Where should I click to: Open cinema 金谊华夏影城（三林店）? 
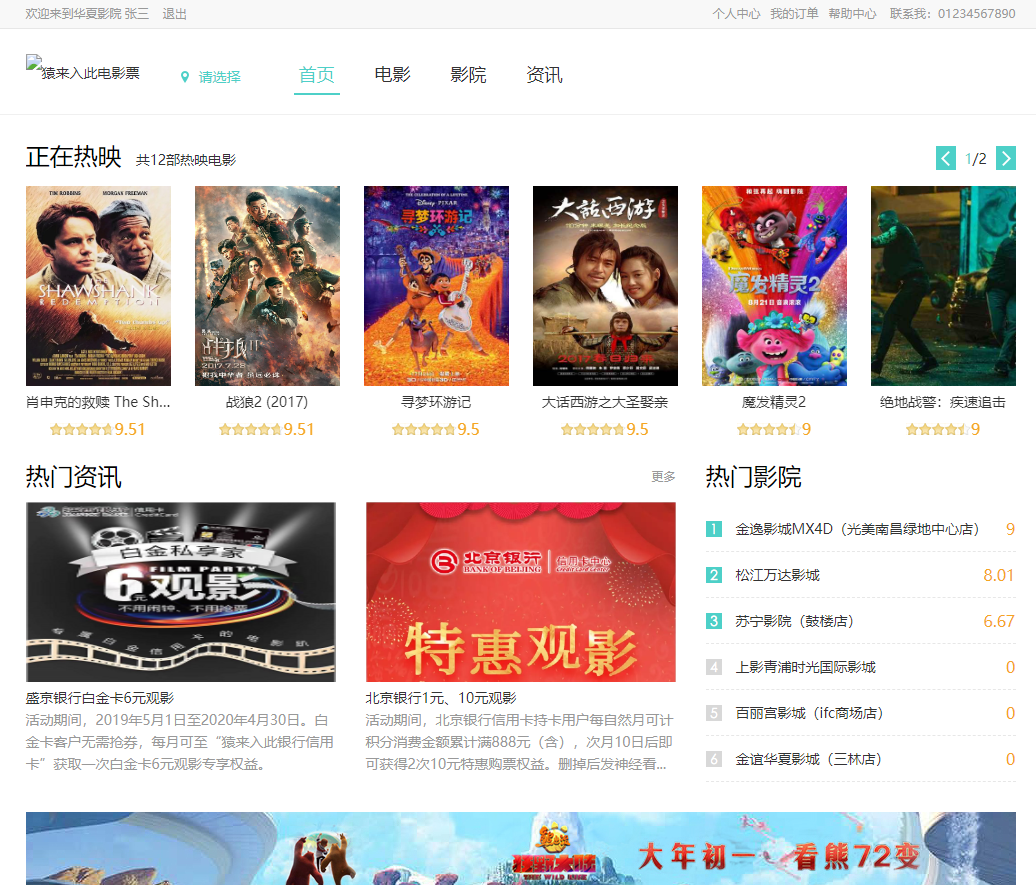click(x=809, y=759)
